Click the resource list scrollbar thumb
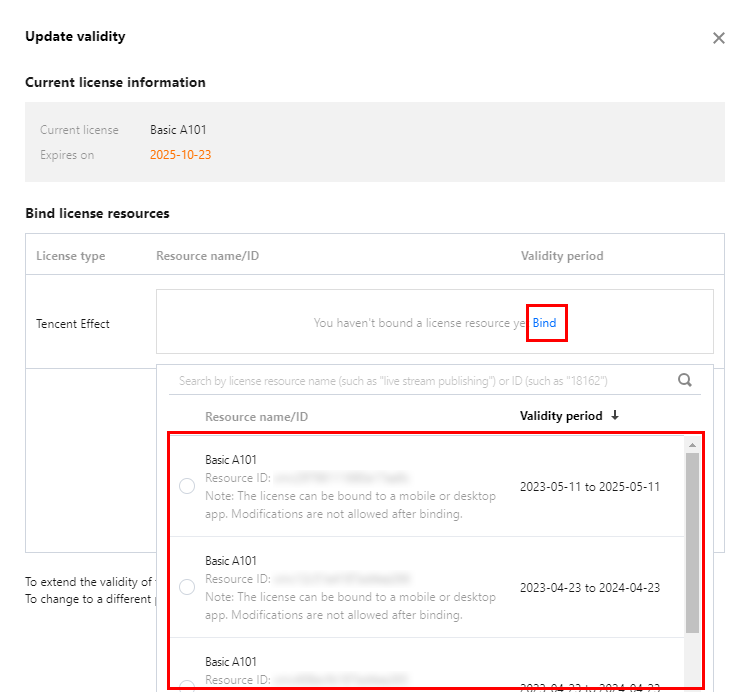Image resolution: width=750 pixels, height=692 pixels. point(692,540)
